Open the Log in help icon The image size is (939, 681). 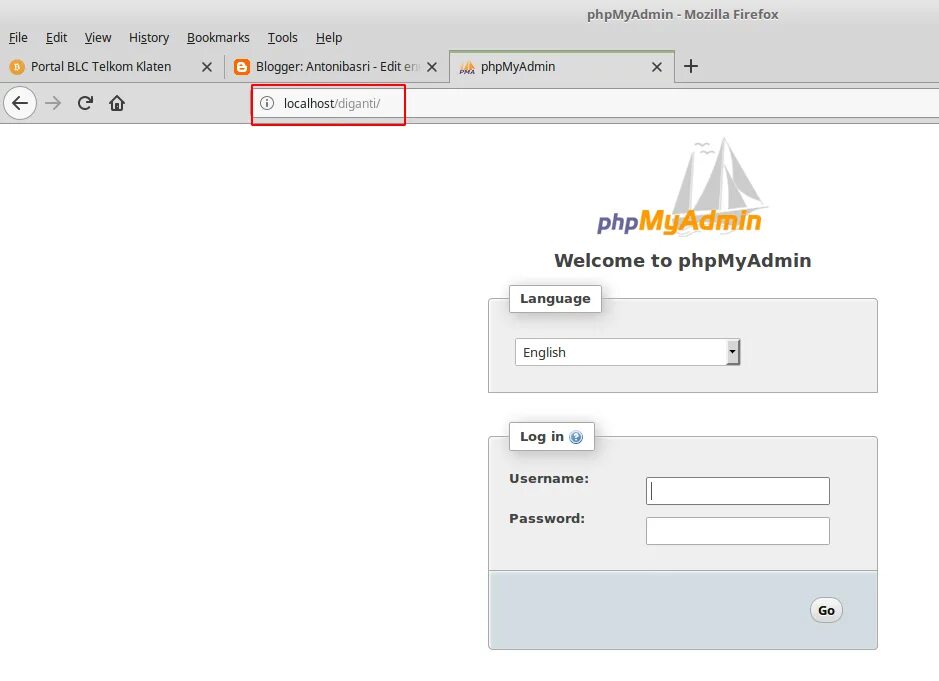575,437
